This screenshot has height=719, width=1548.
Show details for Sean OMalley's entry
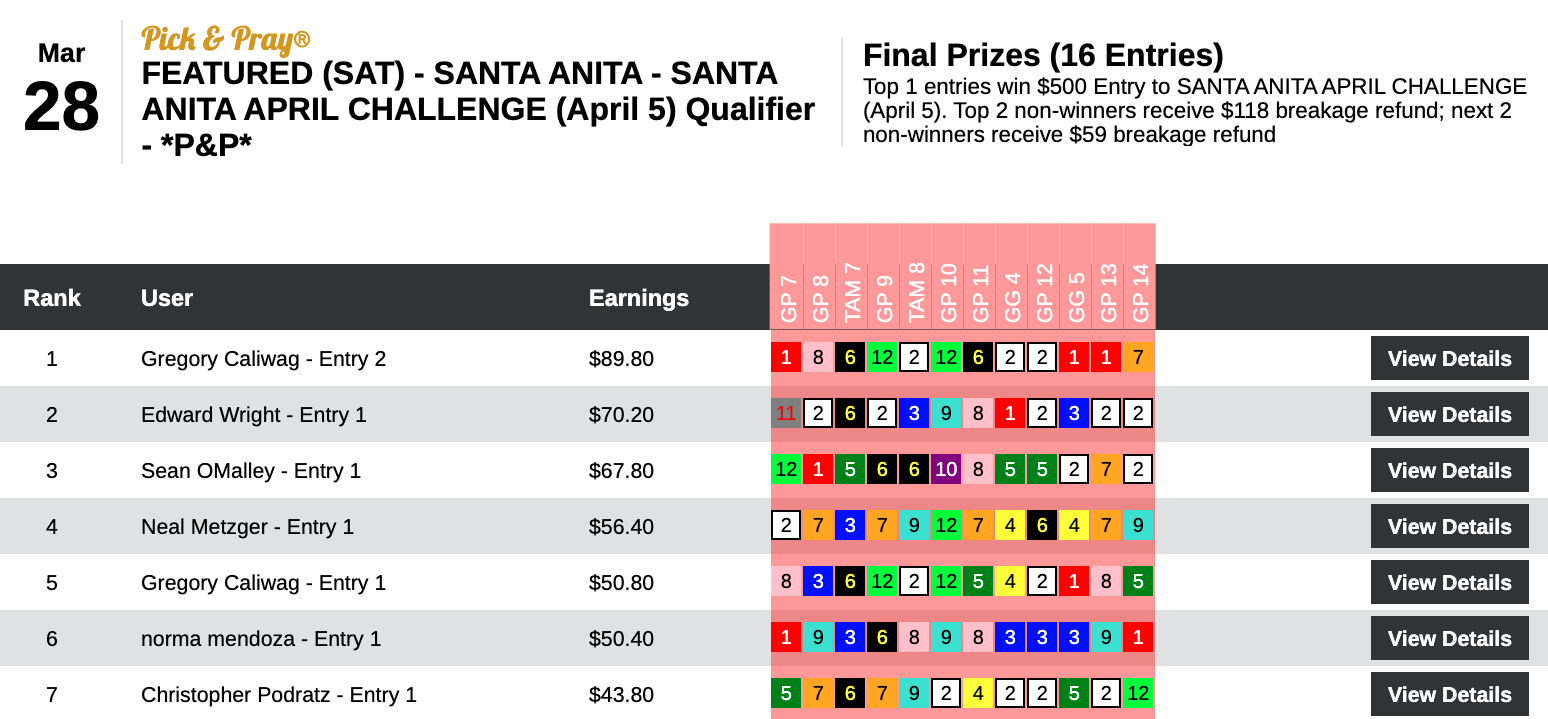1449,470
